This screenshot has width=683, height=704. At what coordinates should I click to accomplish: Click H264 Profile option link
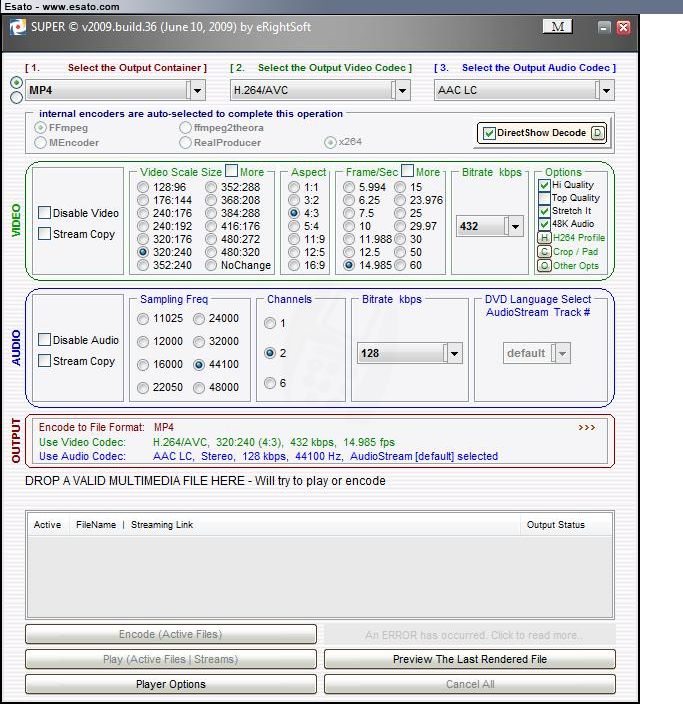579,238
